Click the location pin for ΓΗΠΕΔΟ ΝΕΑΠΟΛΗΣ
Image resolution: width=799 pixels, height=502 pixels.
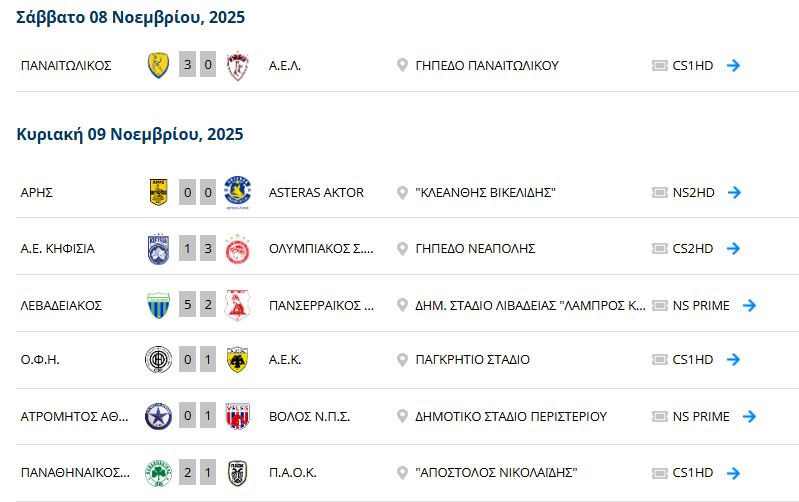tap(402, 249)
